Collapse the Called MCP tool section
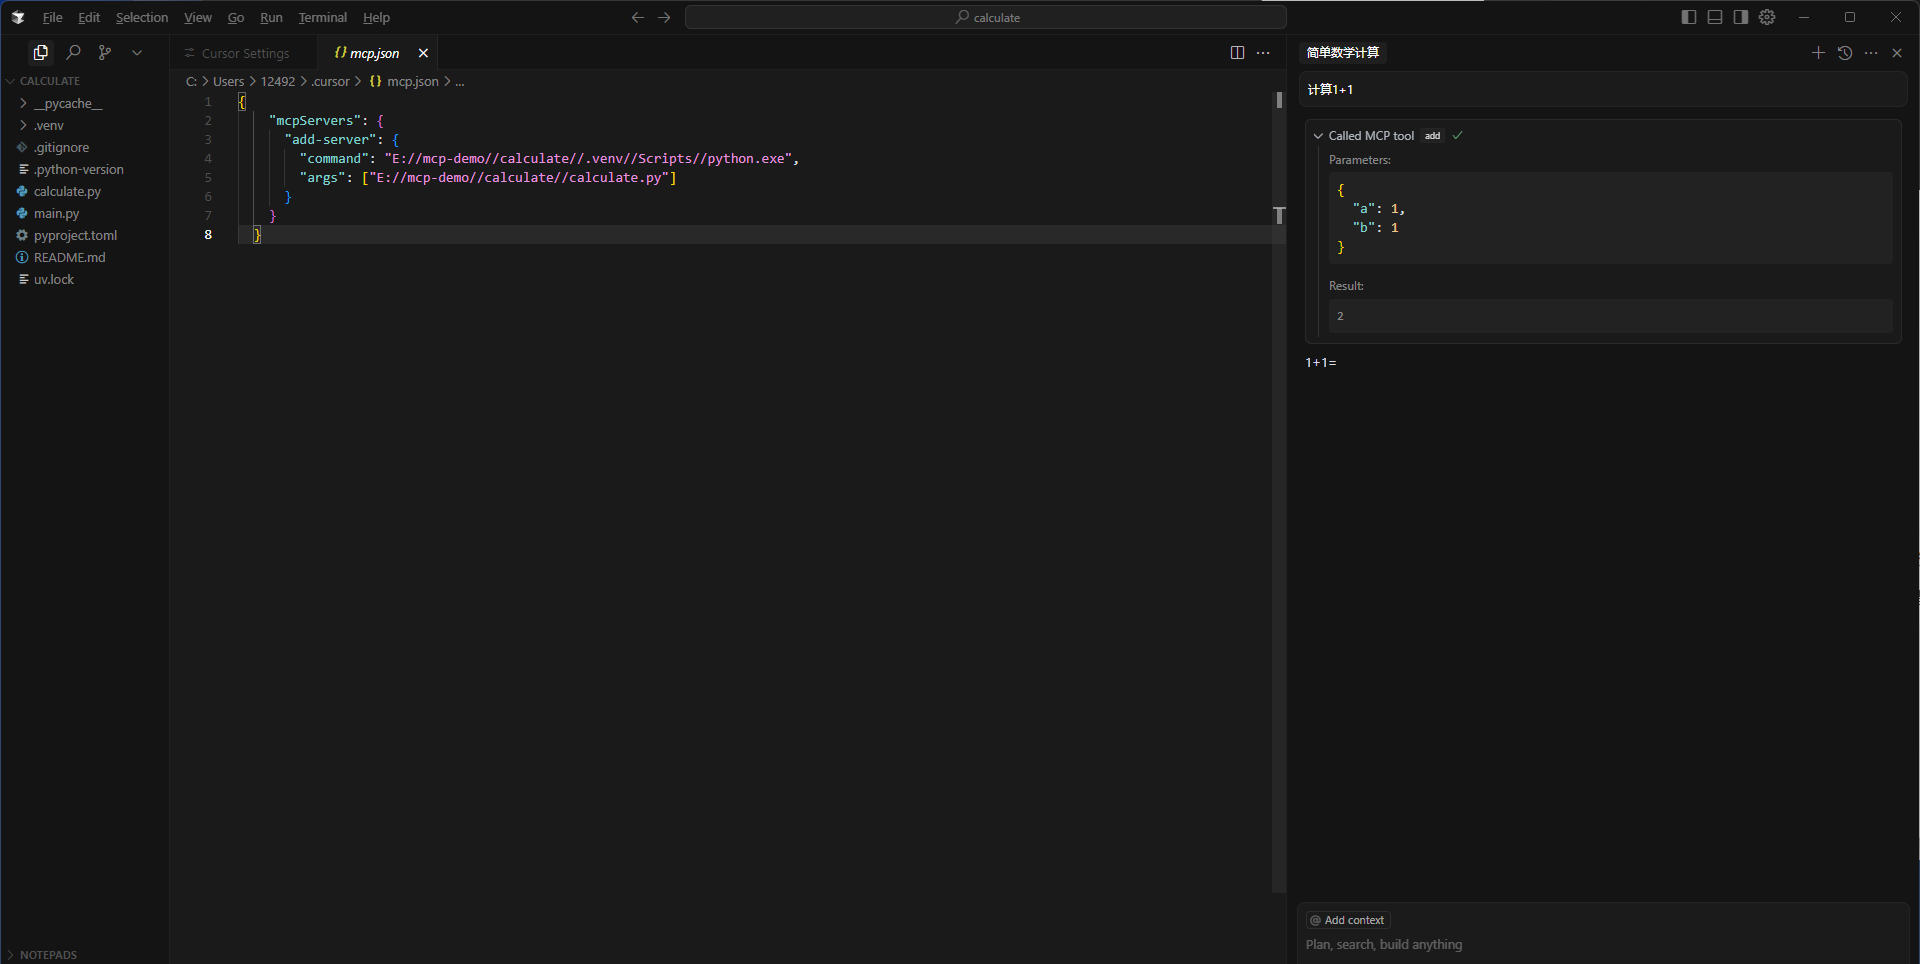Image resolution: width=1920 pixels, height=964 pixels. coord(1319,136)
